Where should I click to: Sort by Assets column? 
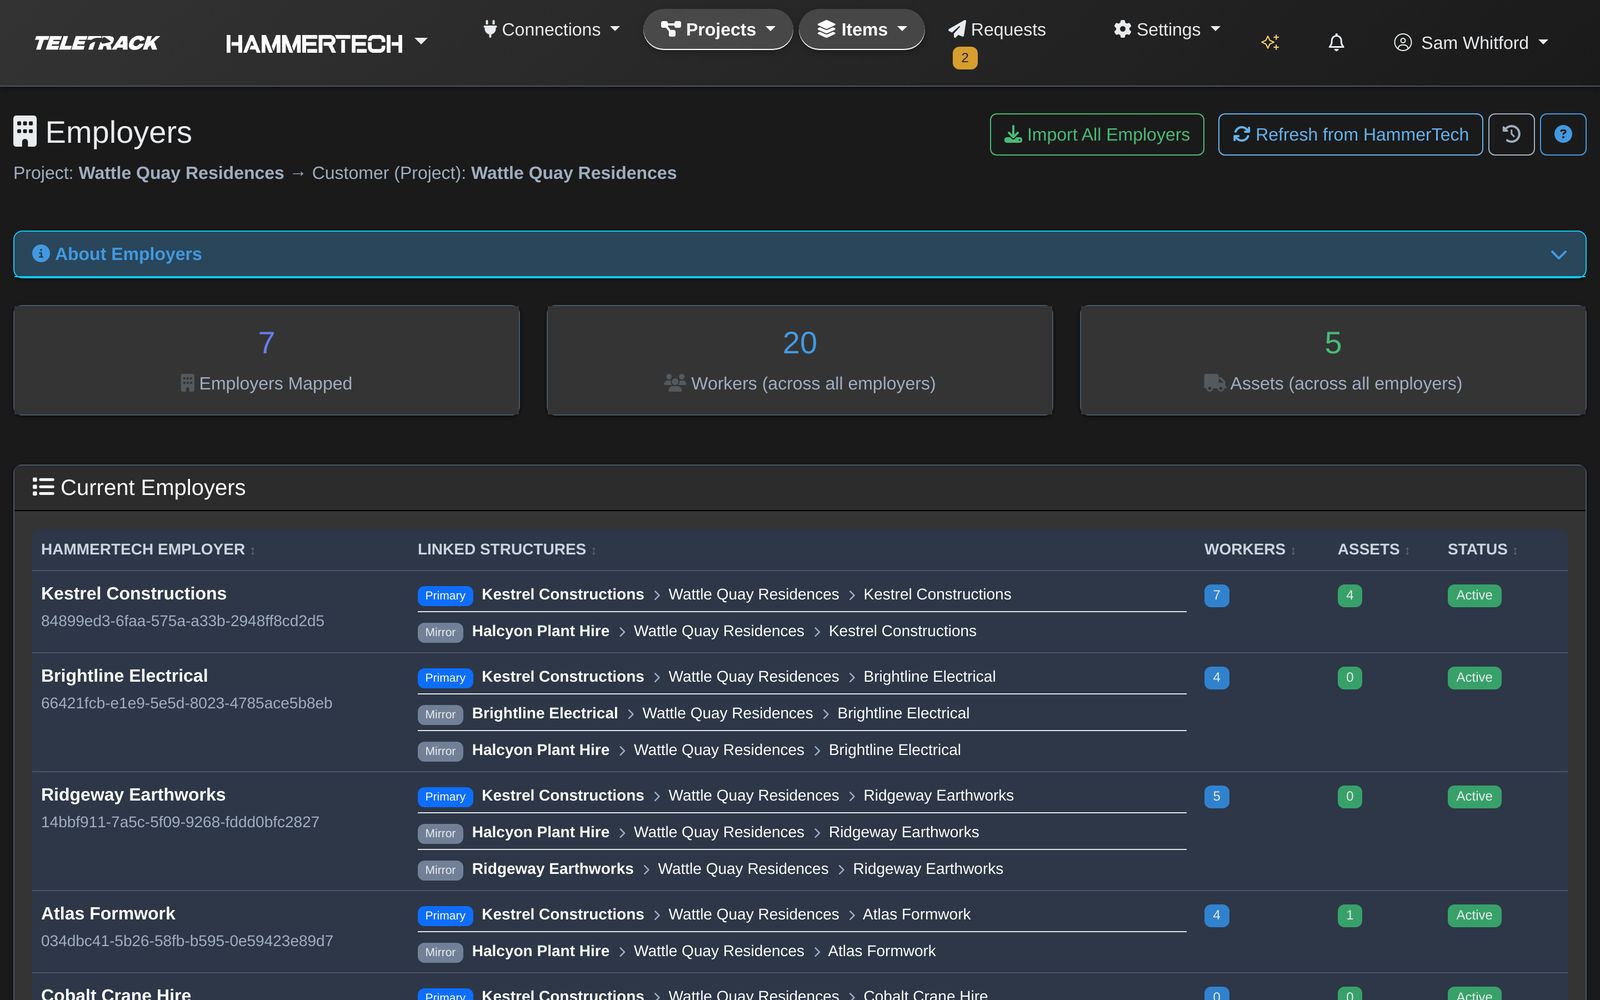click(1373, 549)
